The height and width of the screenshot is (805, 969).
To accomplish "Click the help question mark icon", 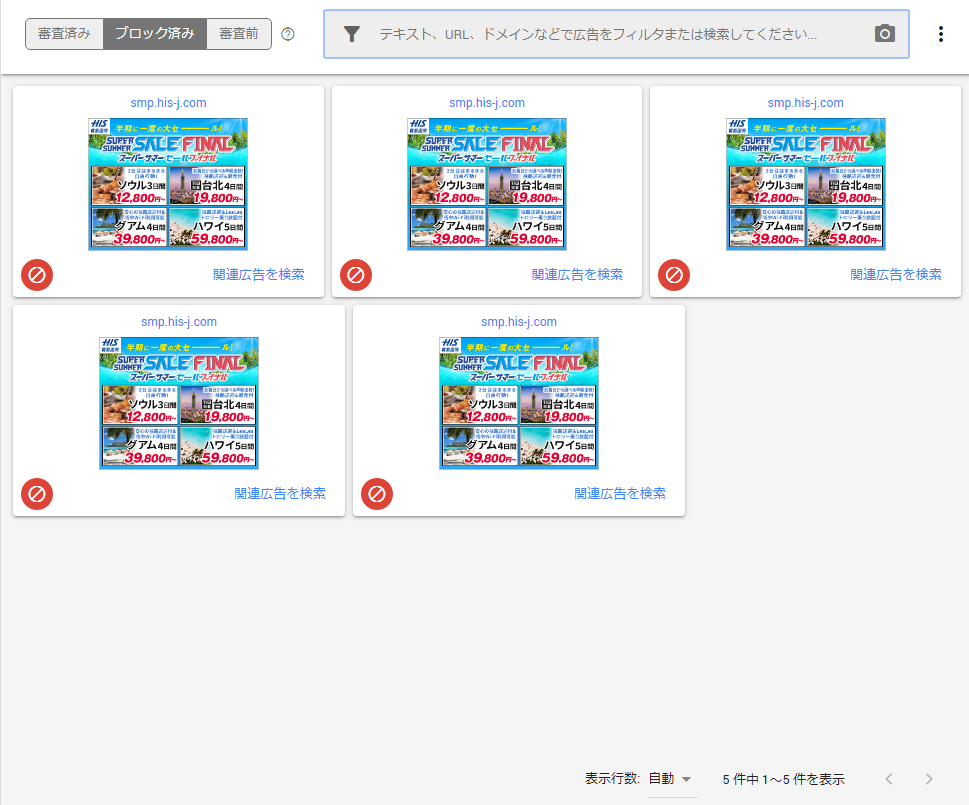I will (x=288, y=34).
